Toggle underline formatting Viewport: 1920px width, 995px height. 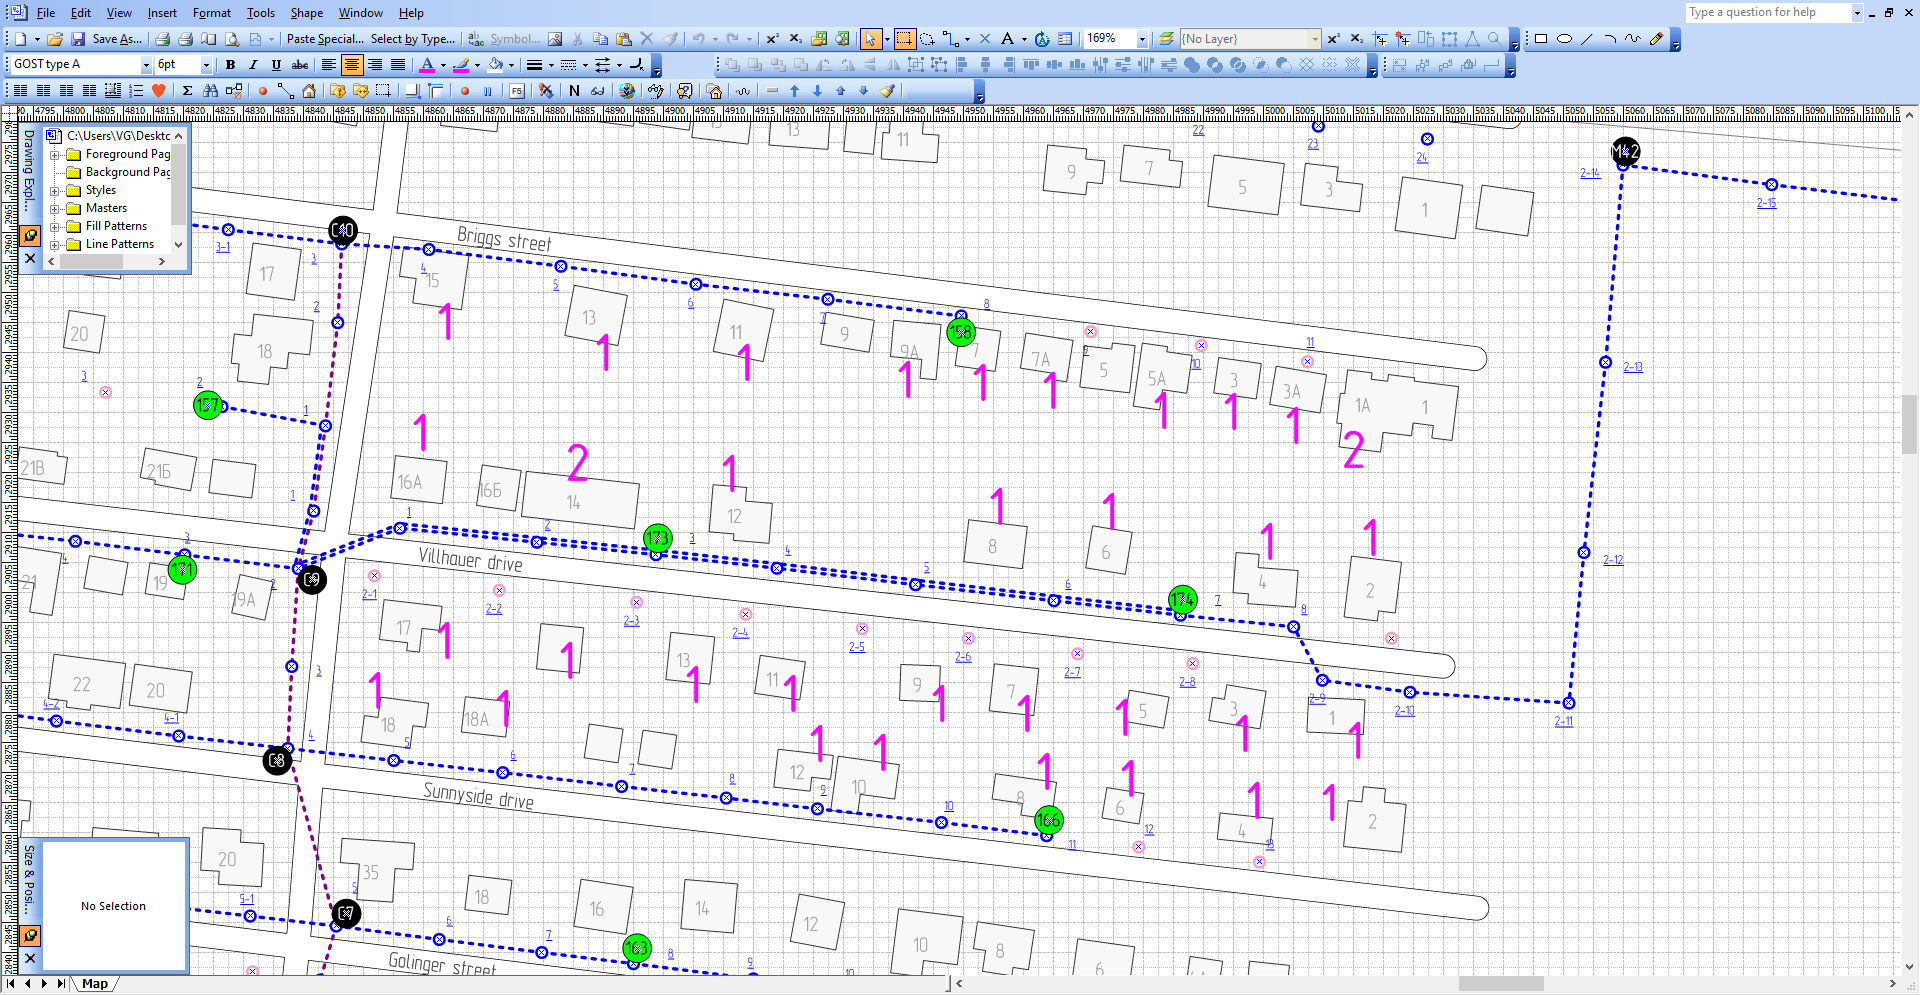276,64
